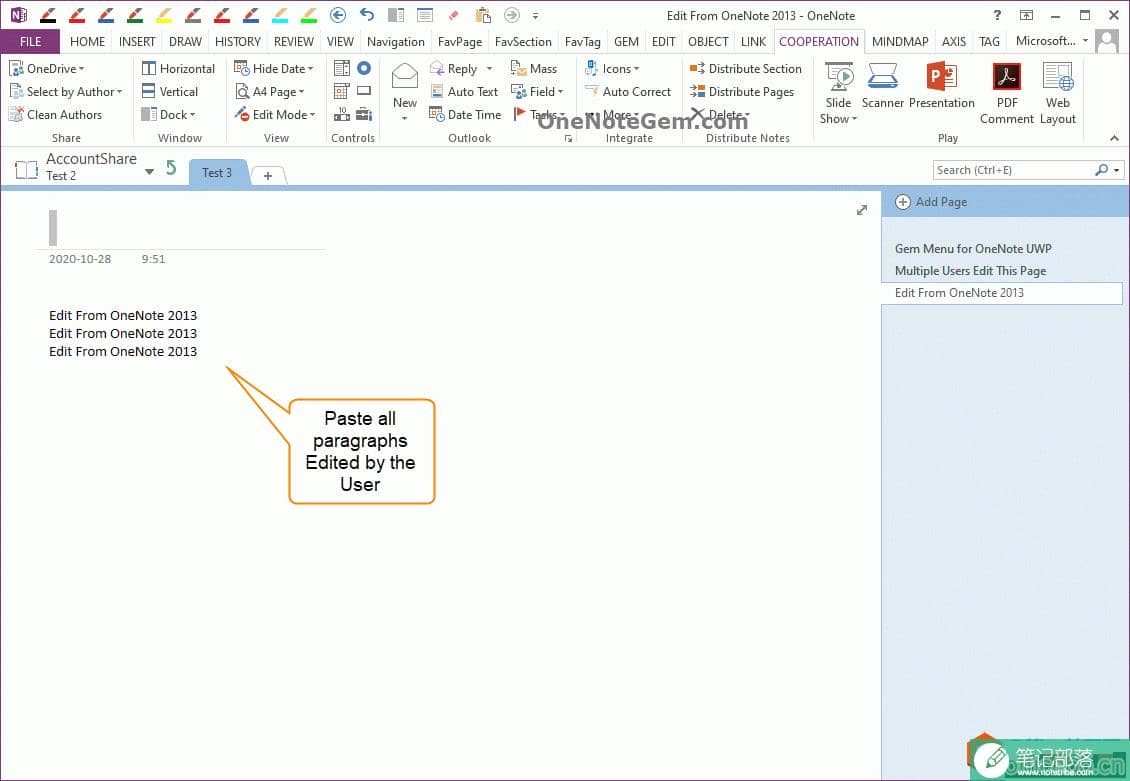1130x781 pixels.
Task: Open the PowerPoint Presentation tool
Action: [x=942, y=86]
